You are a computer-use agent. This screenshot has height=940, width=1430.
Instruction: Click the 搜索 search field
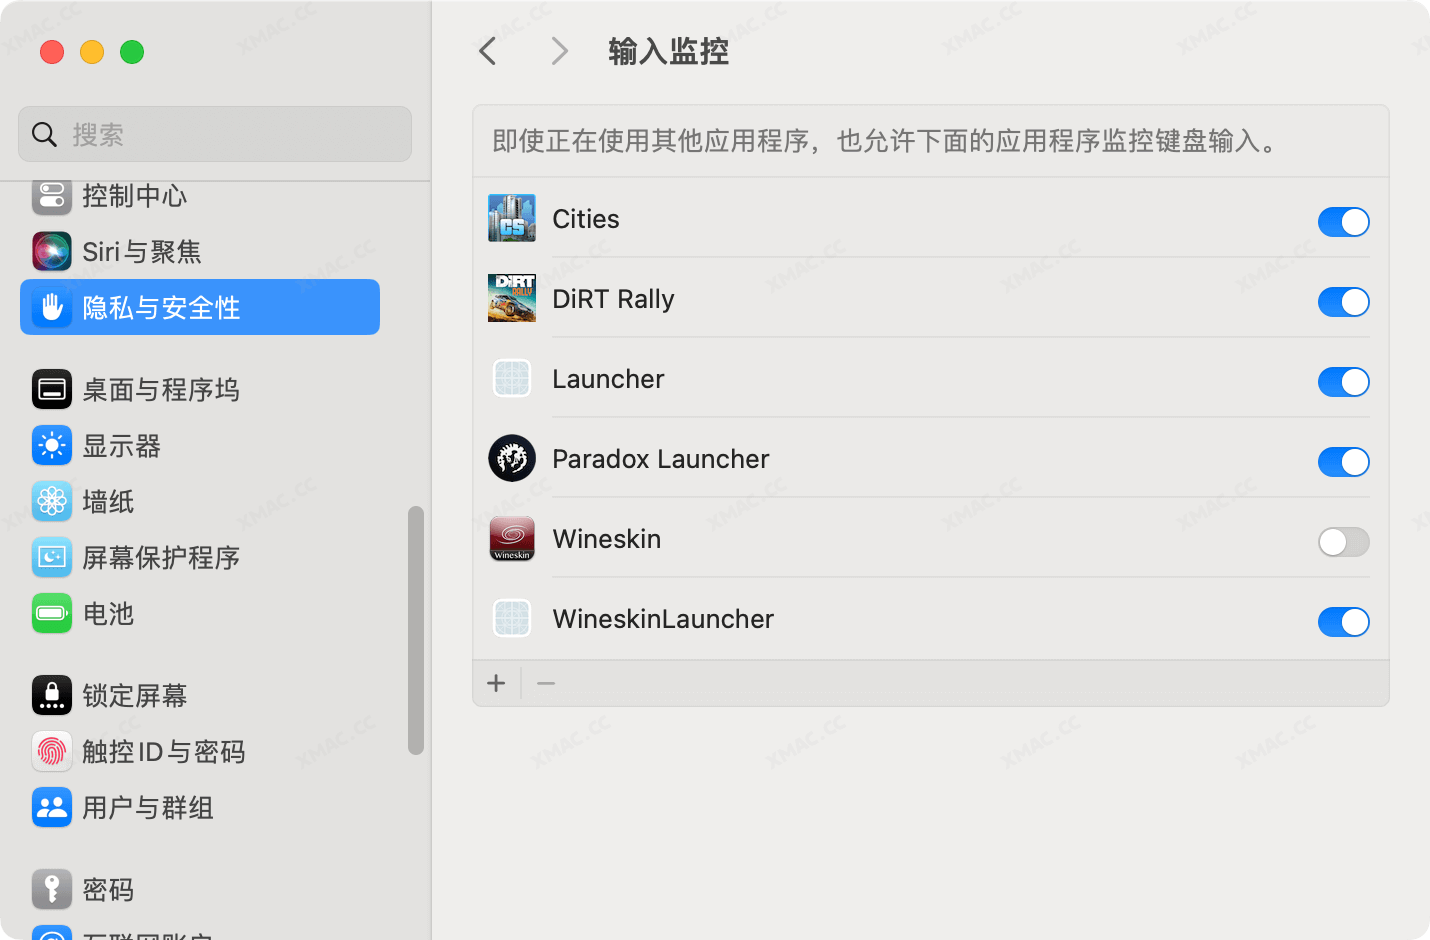point(215,135)
